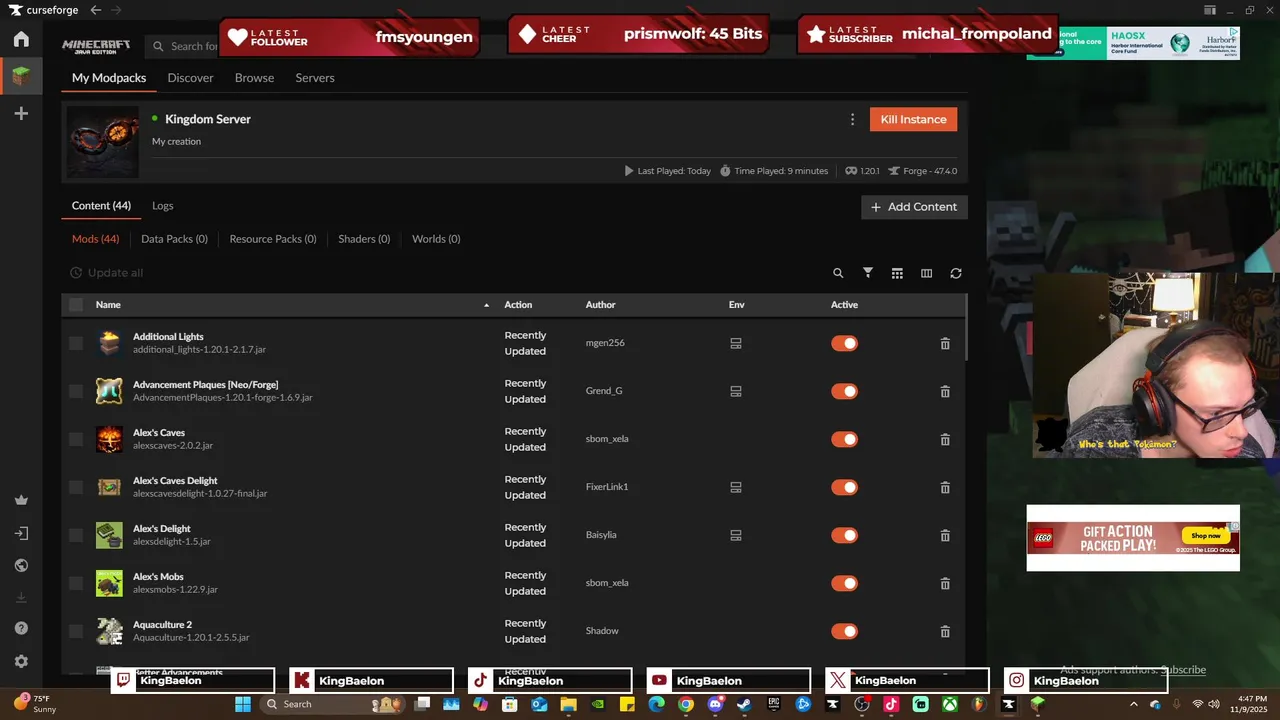Delete Additional Lights with its trash icon
This screenshot has height=720, width=1280.
point(945,343)
